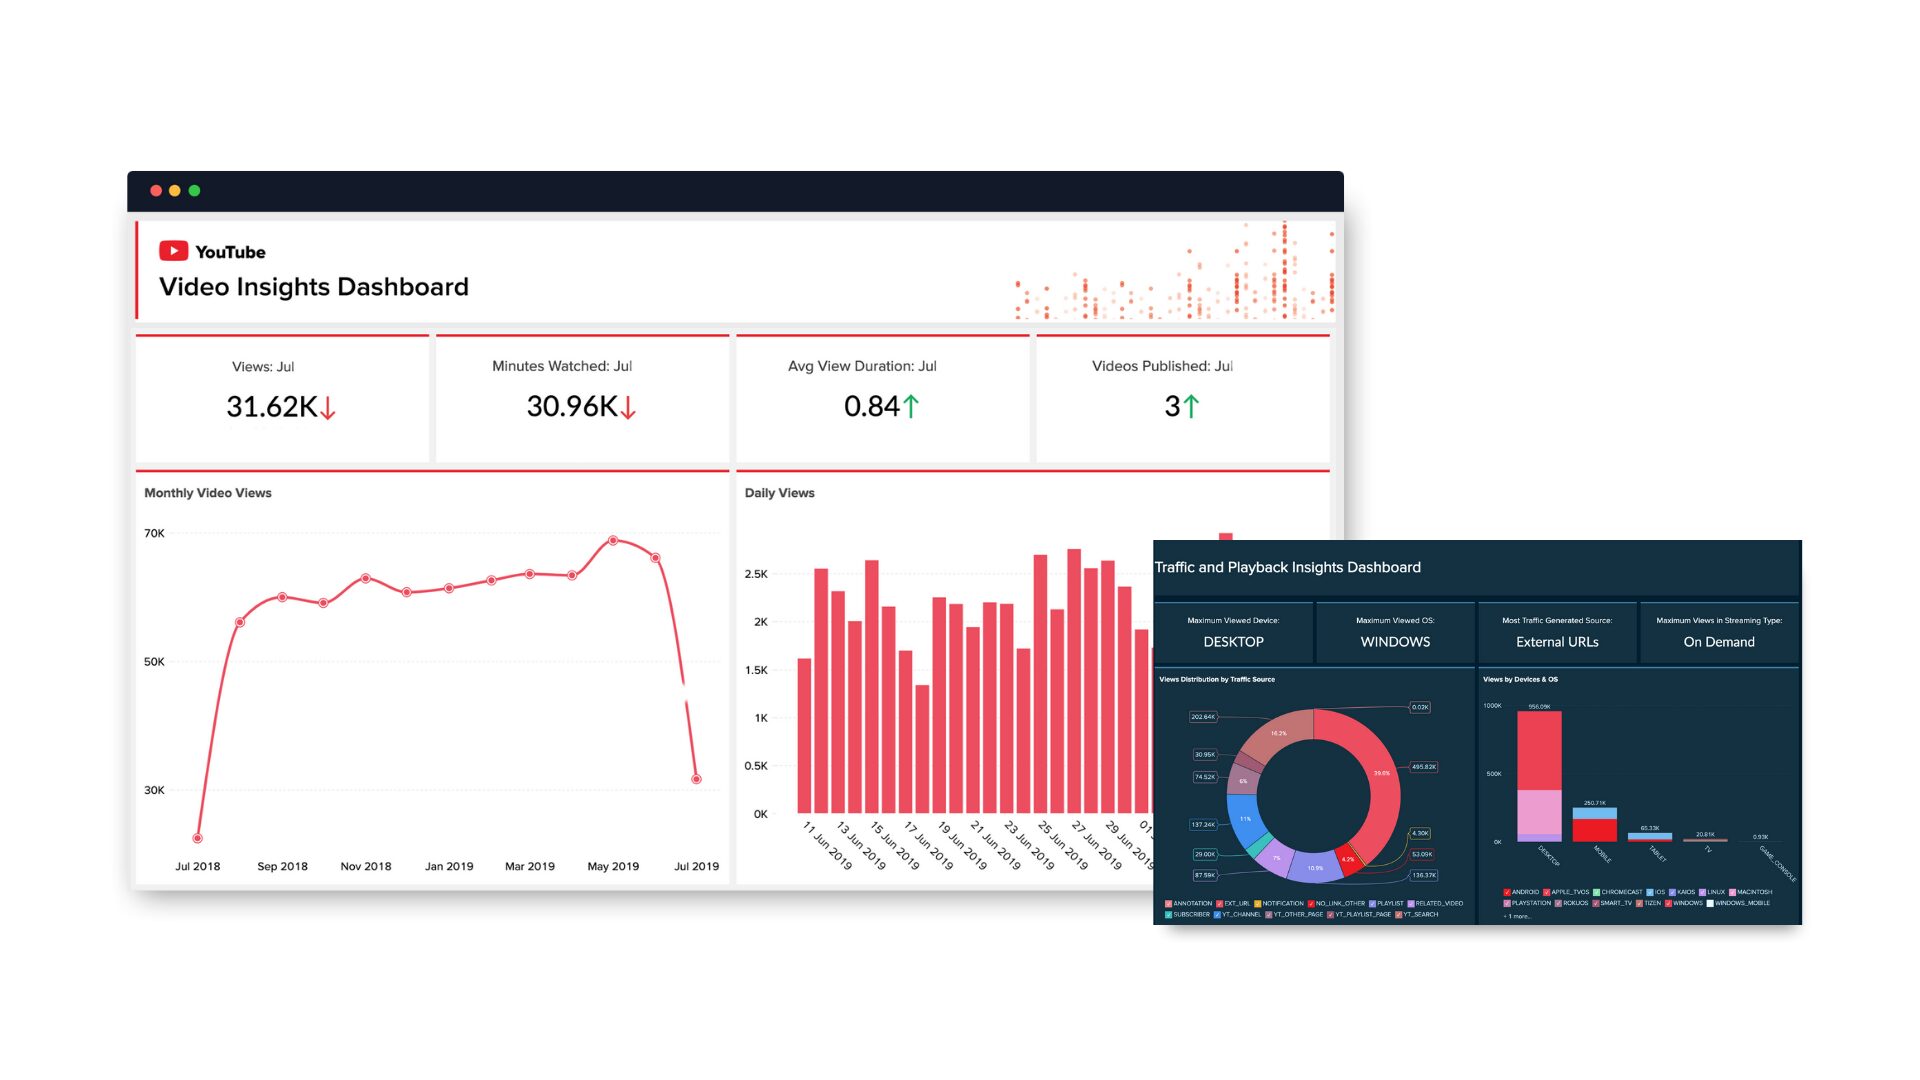Toggle the PLAYLIST legend checkbox
Screen dimensions: 1920x1080
click(x=1372, y=903)
